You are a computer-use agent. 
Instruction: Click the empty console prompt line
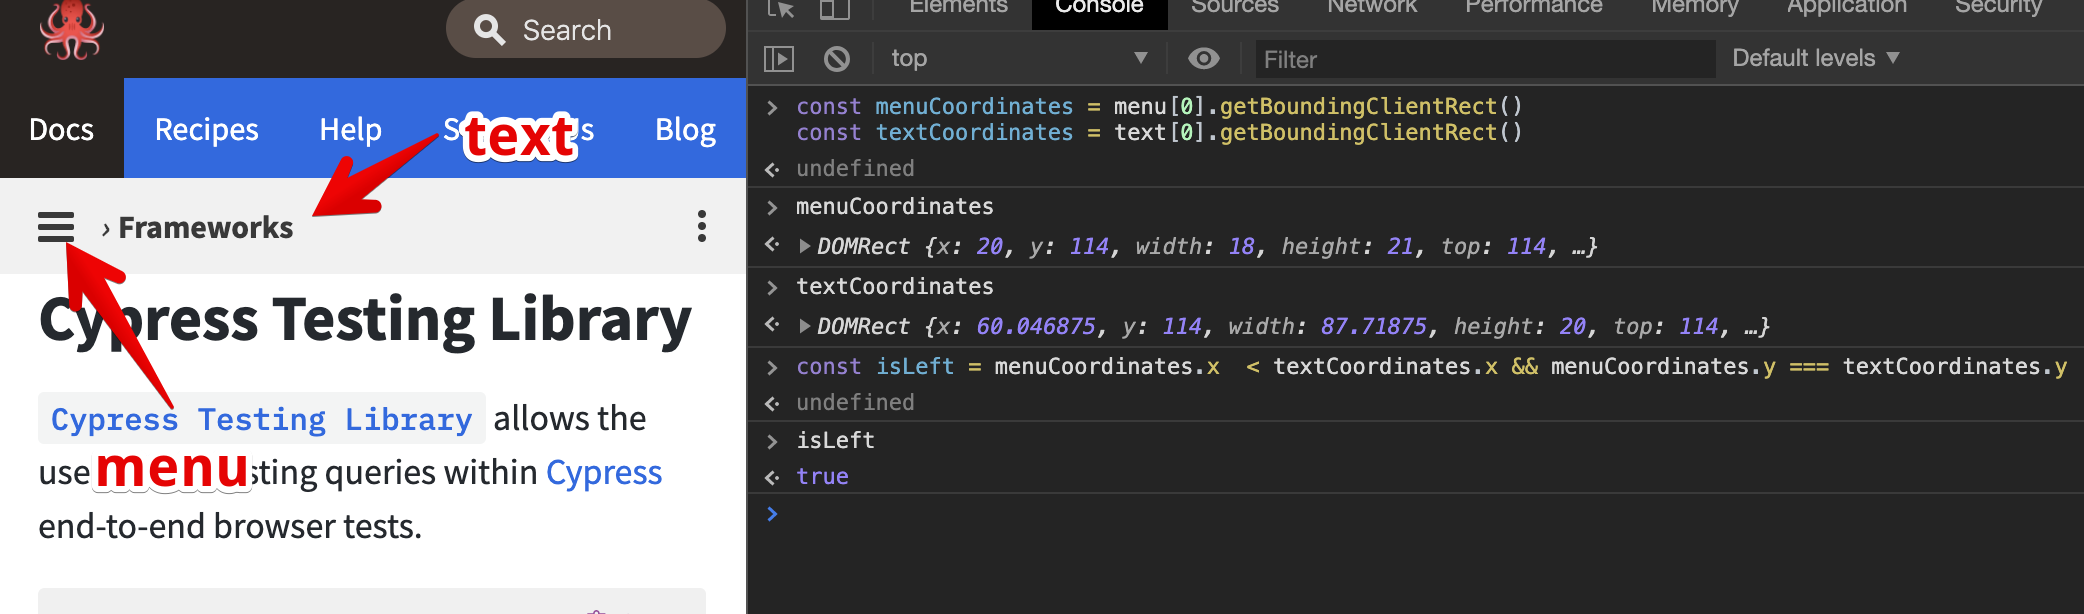(1416, 514)
